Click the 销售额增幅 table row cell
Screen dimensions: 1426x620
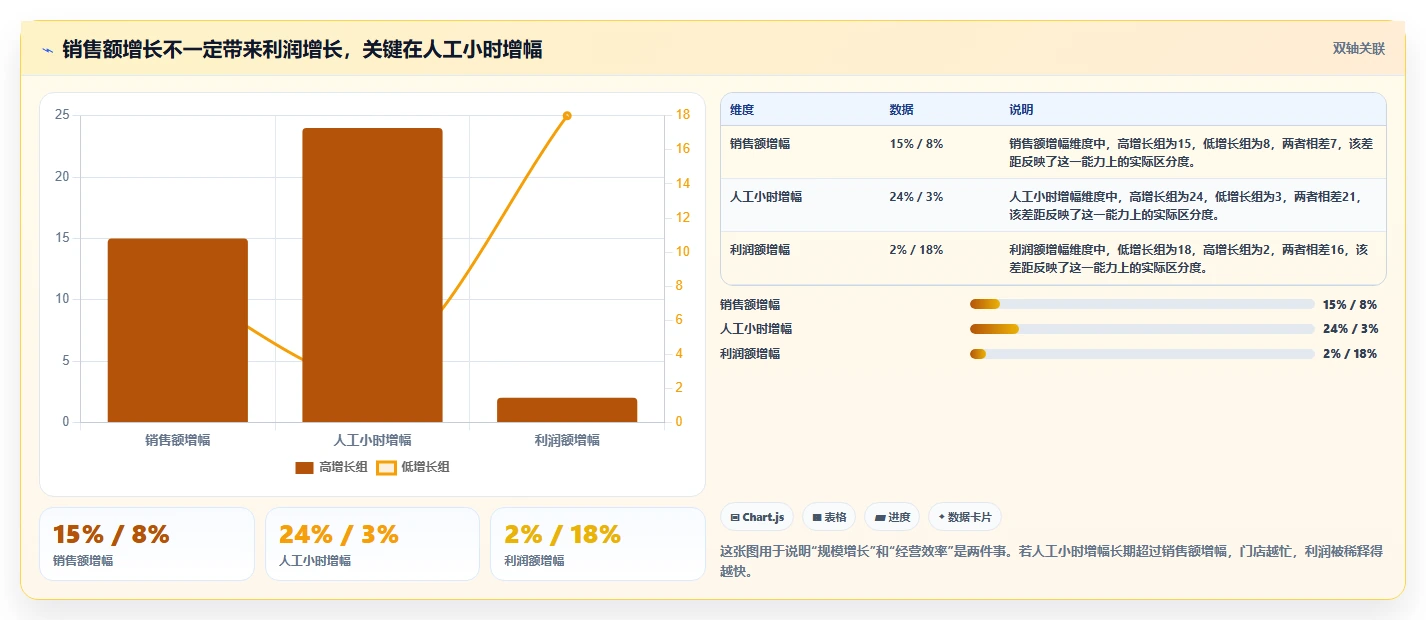[x=760, y=144]
